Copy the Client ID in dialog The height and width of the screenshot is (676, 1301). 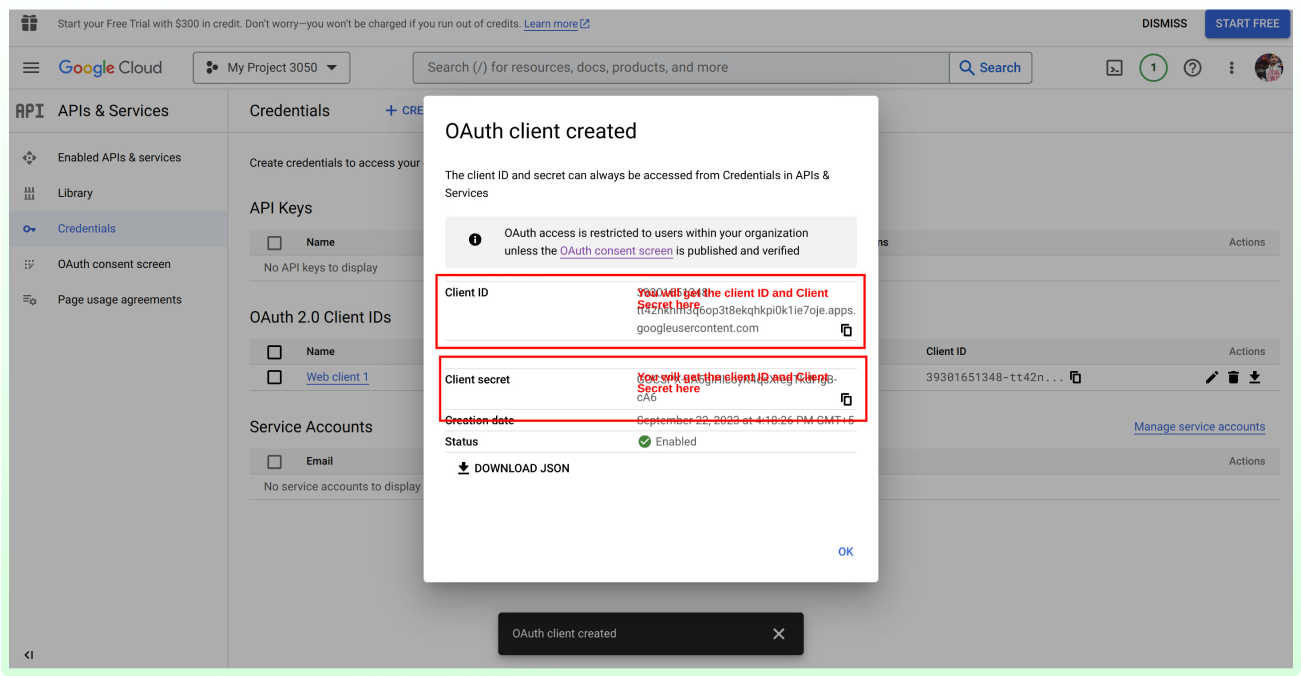pyautogui.click(x=846, y=330)
